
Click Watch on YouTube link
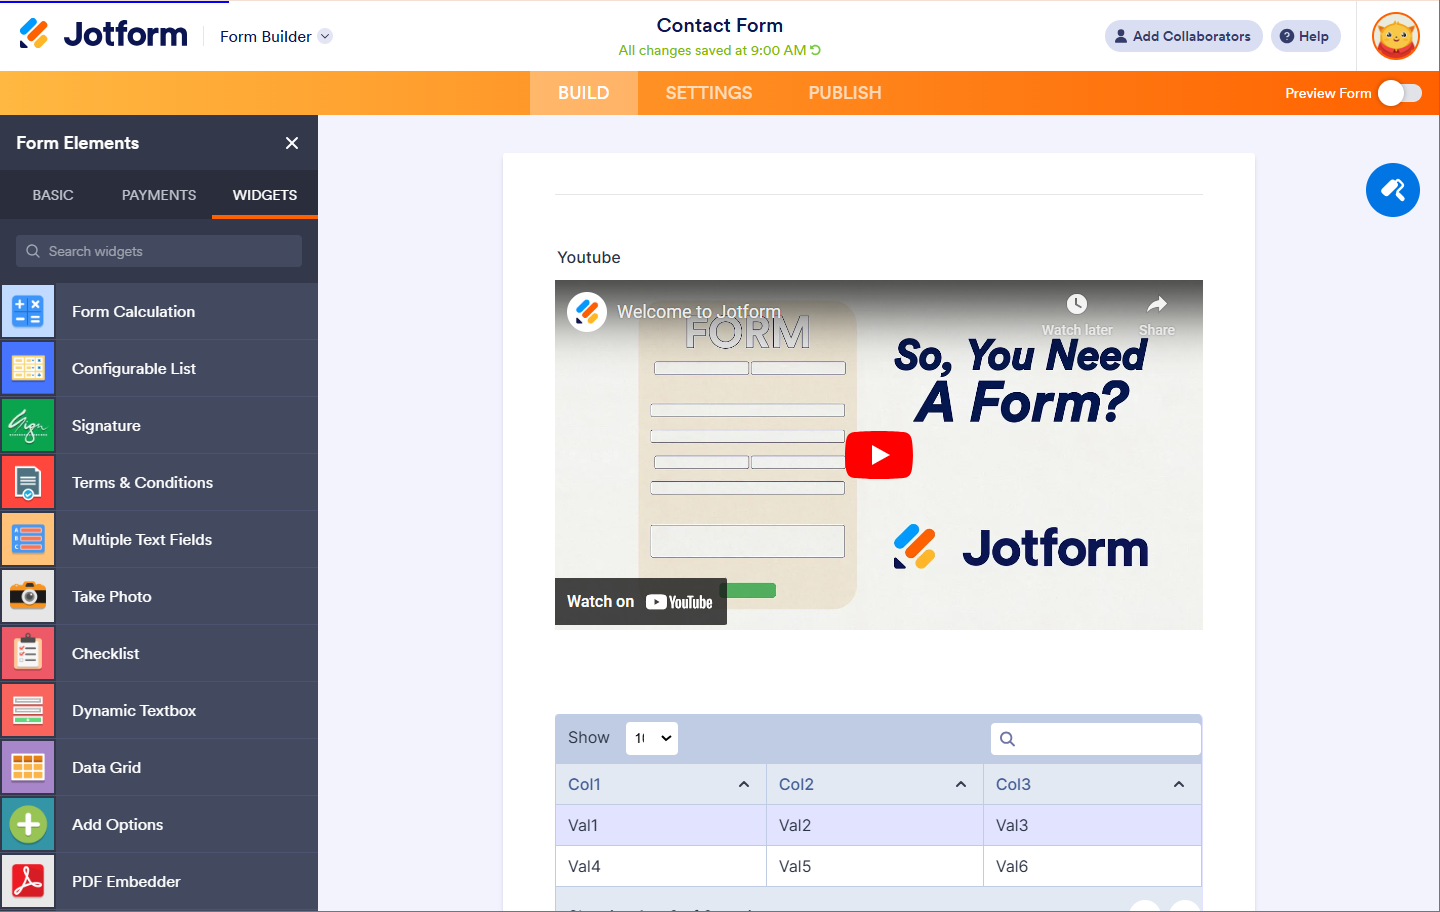(641, 602)
